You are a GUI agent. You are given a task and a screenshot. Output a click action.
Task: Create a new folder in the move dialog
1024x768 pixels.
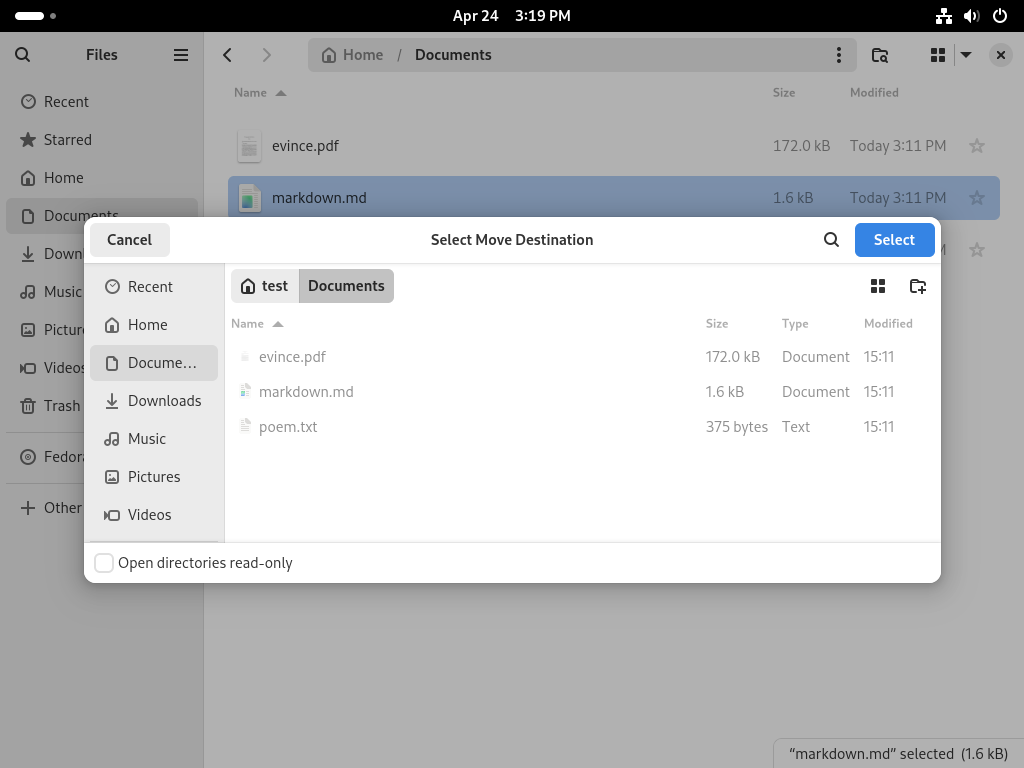pos(918,286)
